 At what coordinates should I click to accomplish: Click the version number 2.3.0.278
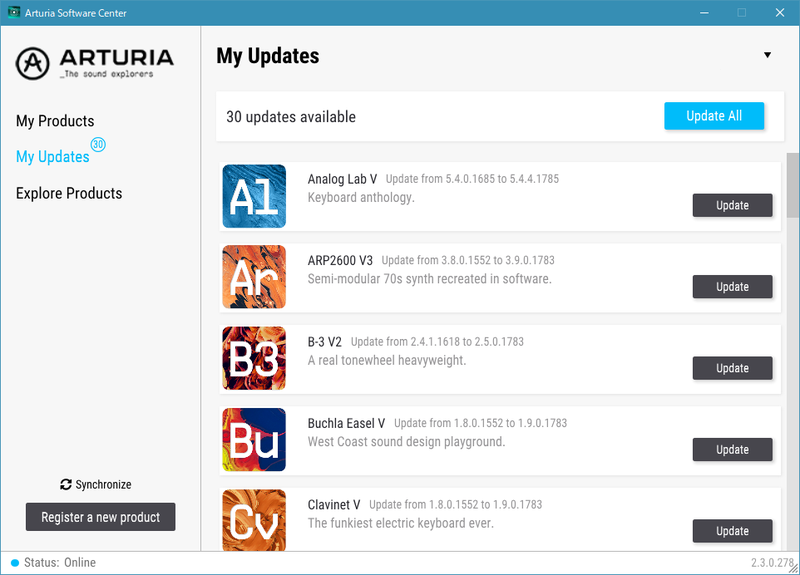coord(771,563)
